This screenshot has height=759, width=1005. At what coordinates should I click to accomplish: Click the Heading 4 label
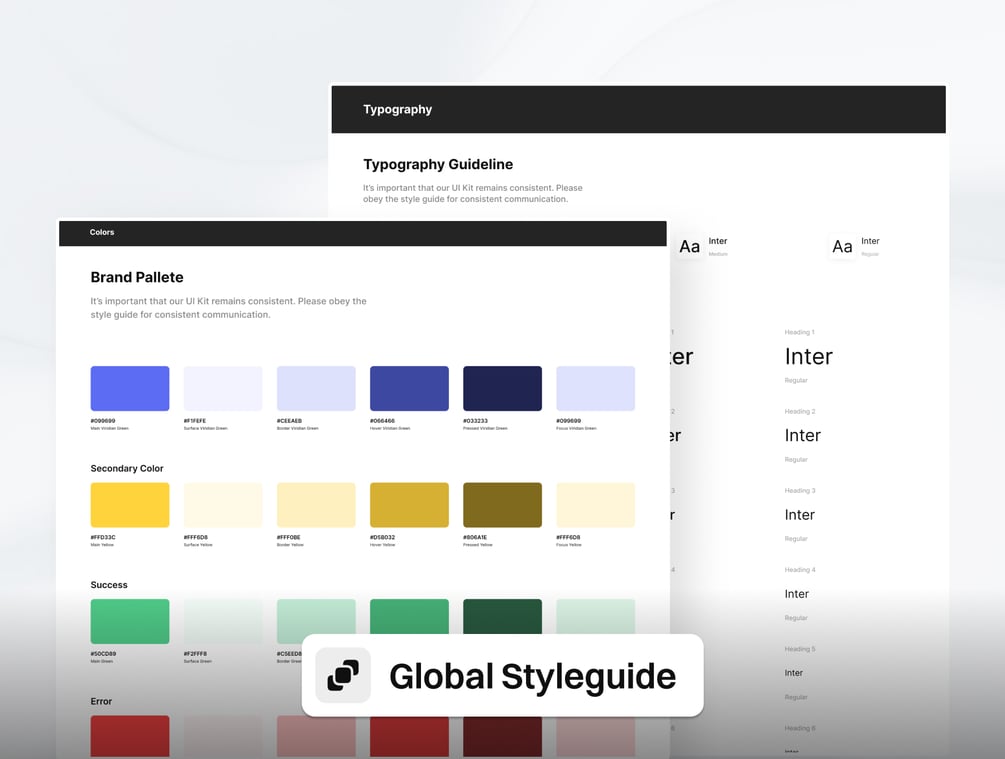pos(800,570)
